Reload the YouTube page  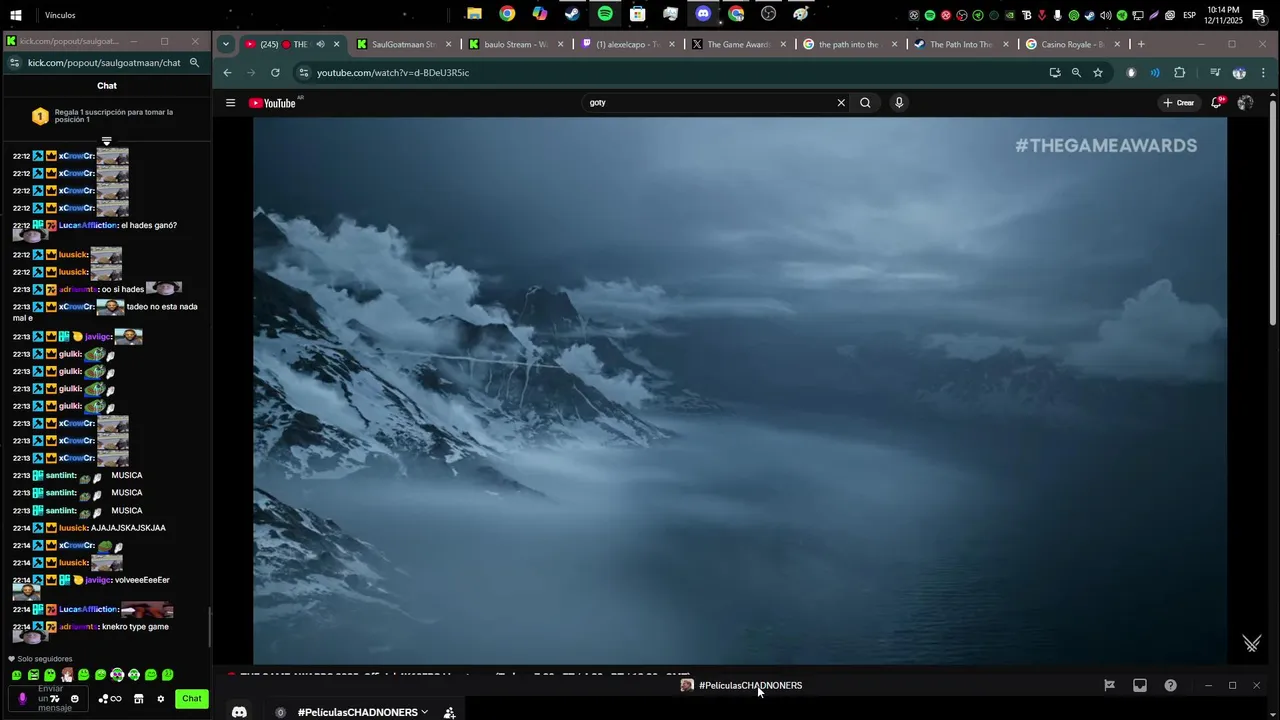click(275, 73)
